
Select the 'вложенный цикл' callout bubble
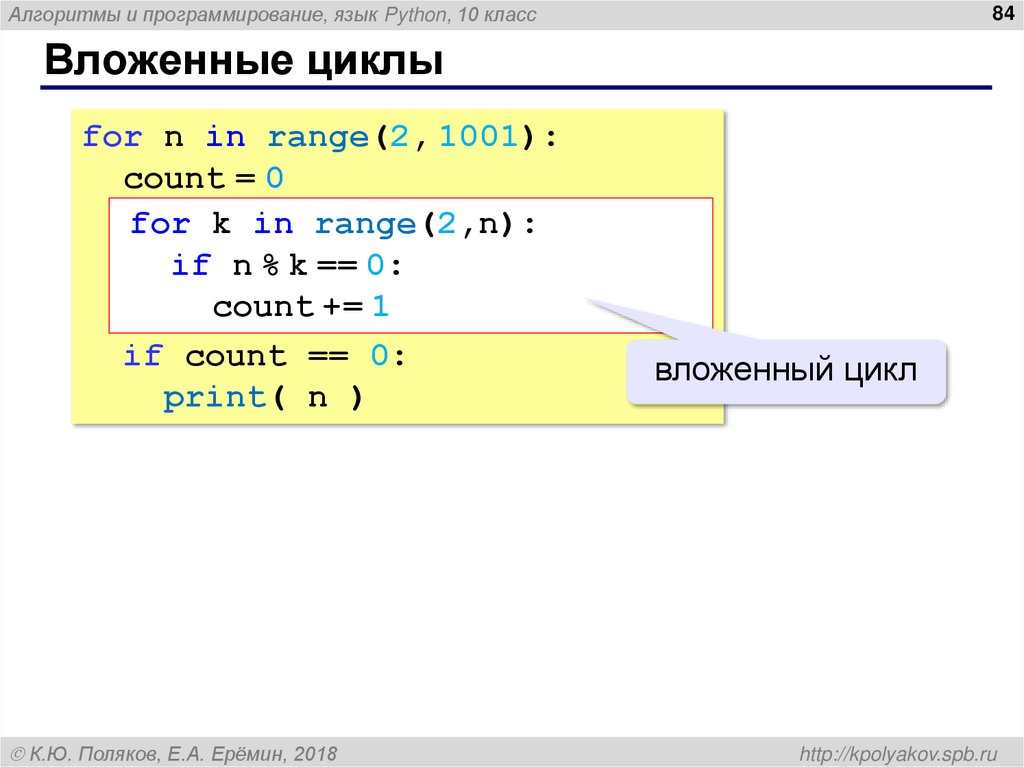coord(786,370)
